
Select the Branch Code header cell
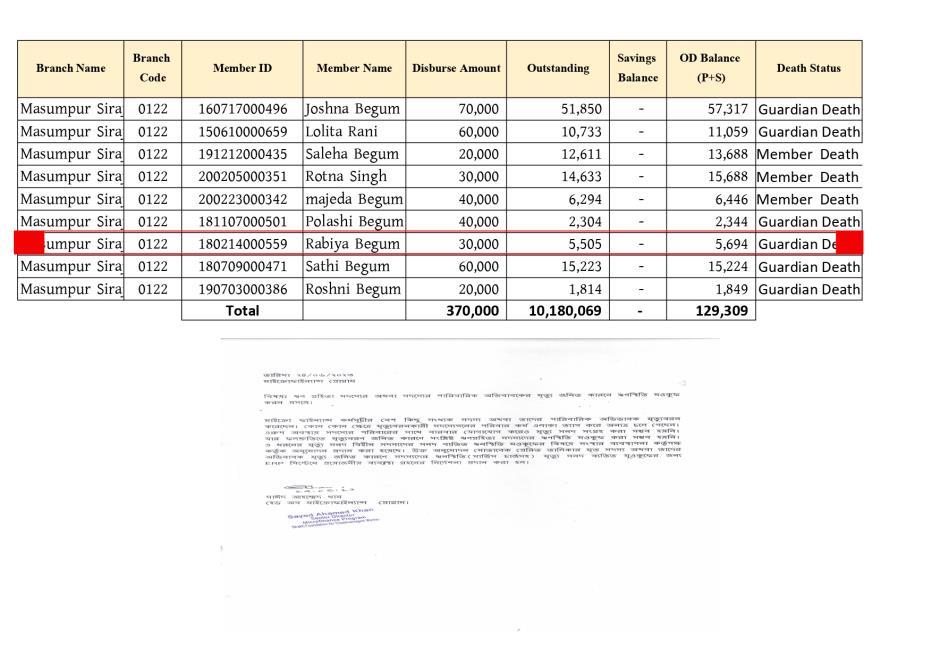click(152, 68)
